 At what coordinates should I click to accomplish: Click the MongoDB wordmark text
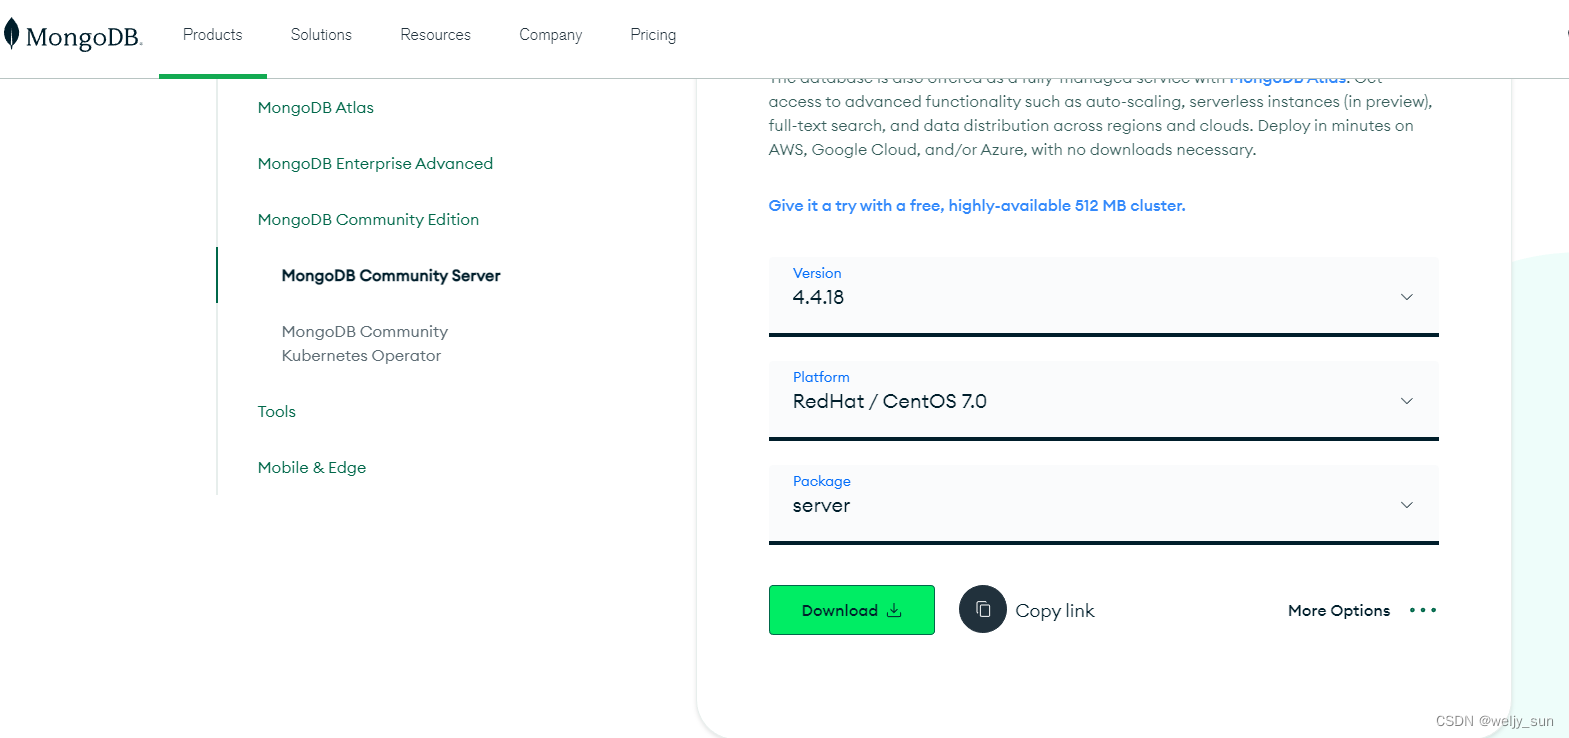tap(84, 37)
